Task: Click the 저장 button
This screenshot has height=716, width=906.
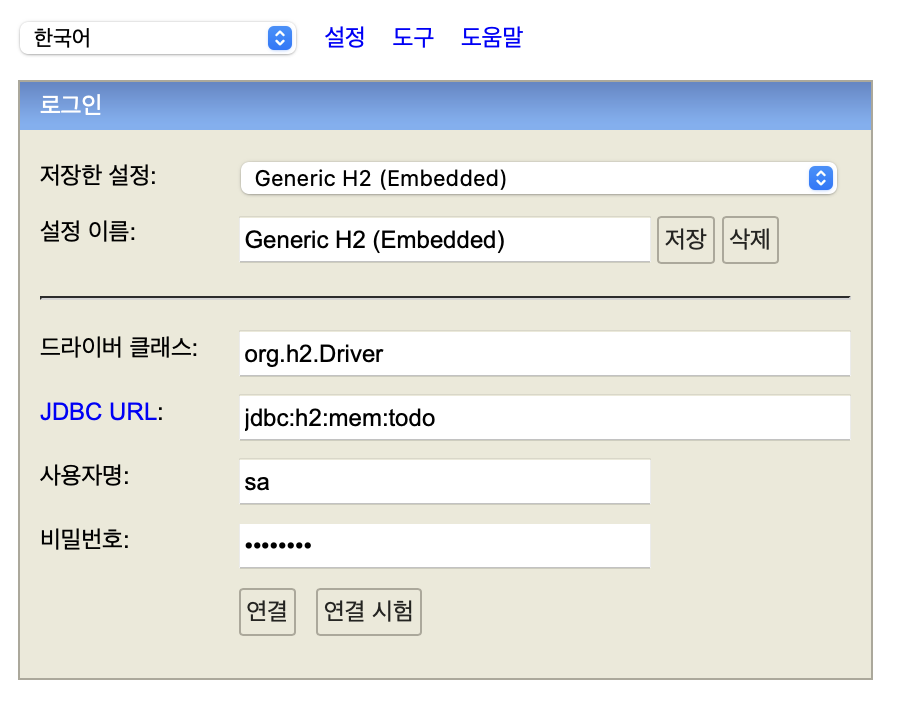Action: 686,239
